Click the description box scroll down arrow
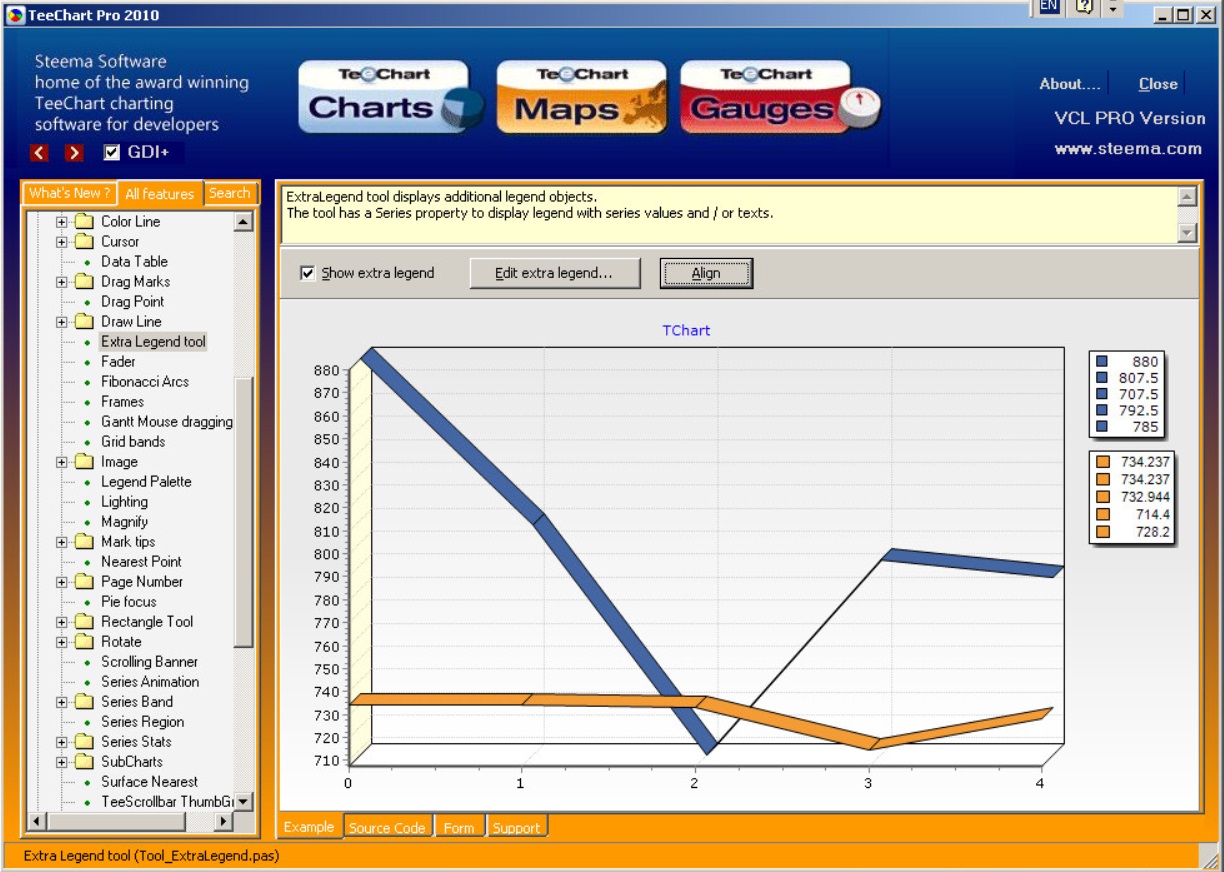Image resolution: width=1224 pixels, height=872 pixels. [1187, 232]
